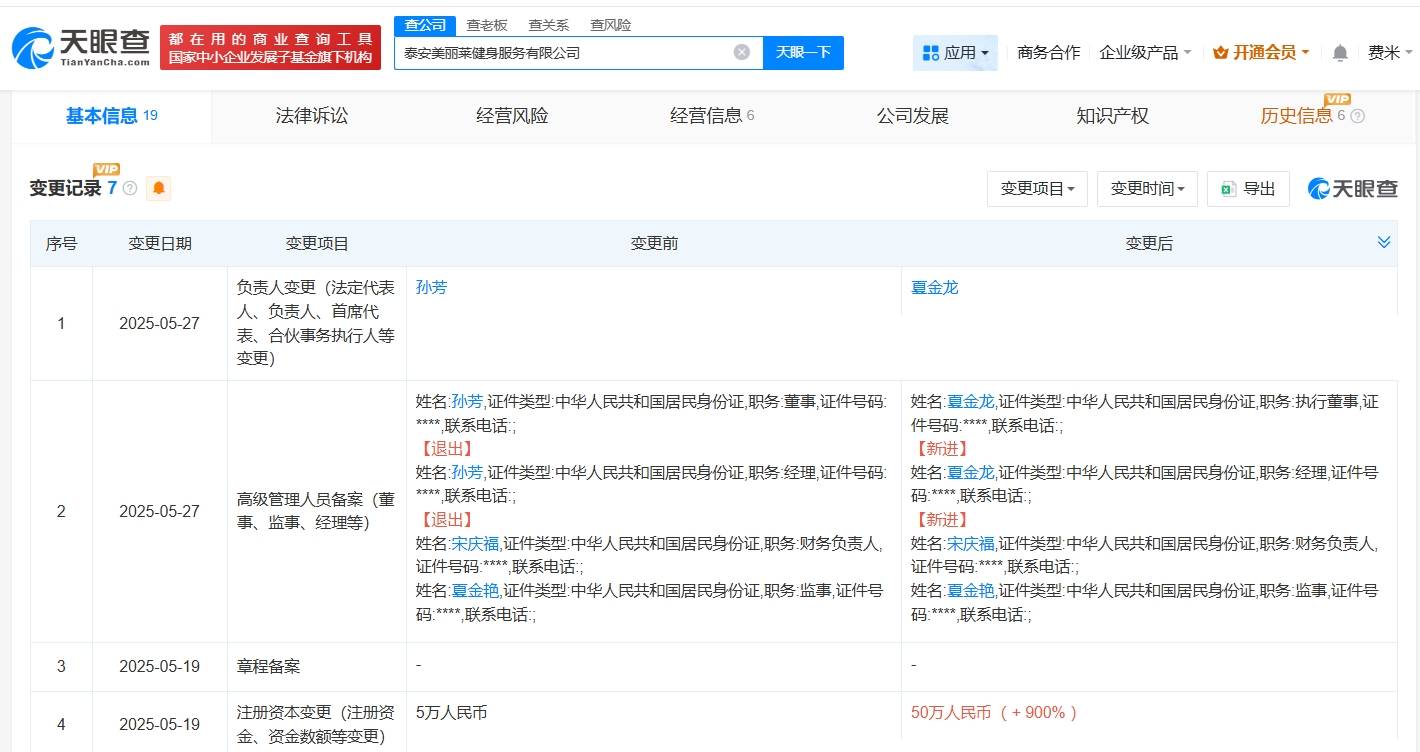Viewport: 1420px width, 752px height.
Task: Click the 天眼一下 search button
Action: pyautogui.click(x=803, y=52)
